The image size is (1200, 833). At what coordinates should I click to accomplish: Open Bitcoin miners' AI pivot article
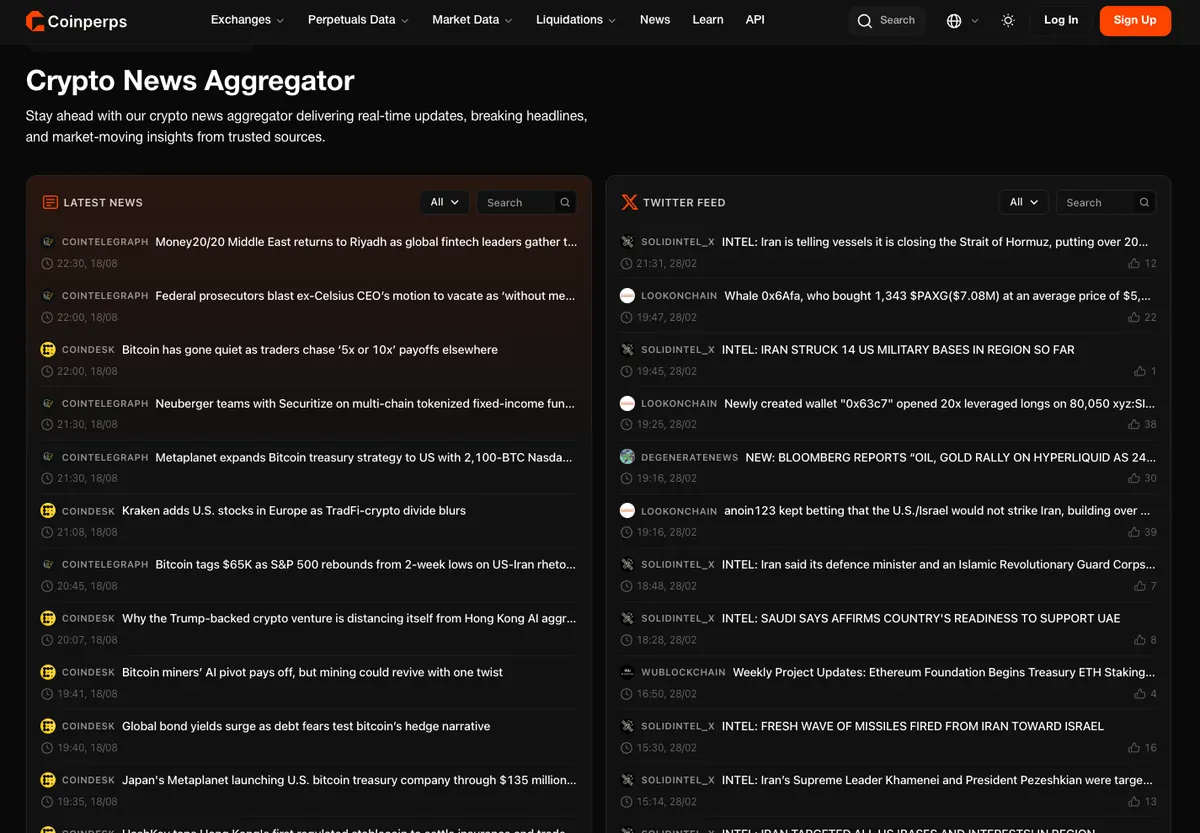click(x=312, y=672)
